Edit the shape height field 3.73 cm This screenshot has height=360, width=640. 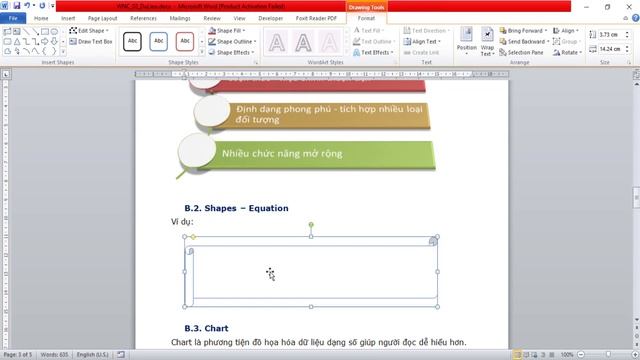point(611,35)
